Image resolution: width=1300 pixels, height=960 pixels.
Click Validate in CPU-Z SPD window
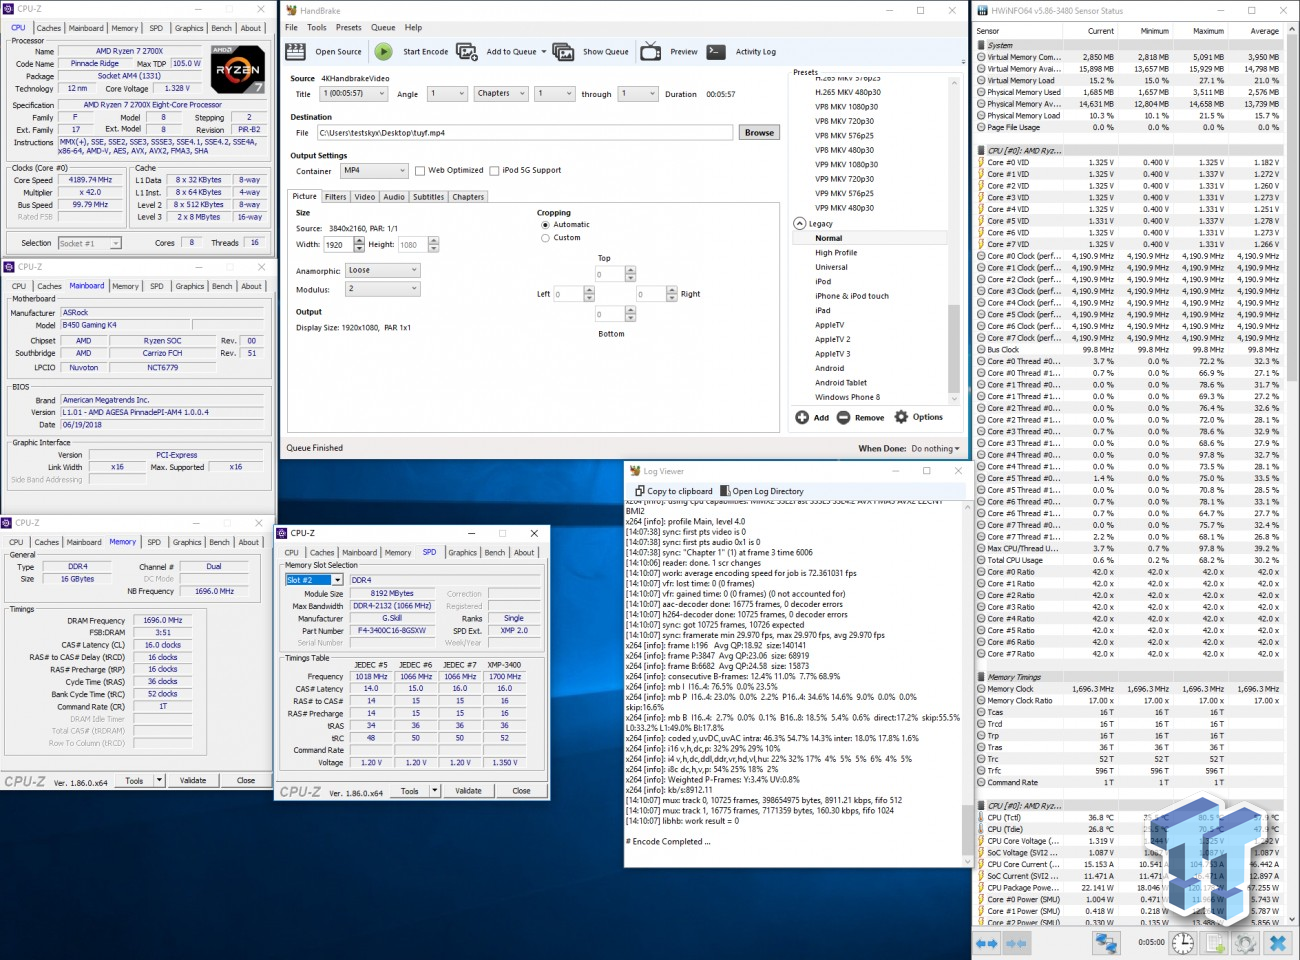[x=468, y=791]
